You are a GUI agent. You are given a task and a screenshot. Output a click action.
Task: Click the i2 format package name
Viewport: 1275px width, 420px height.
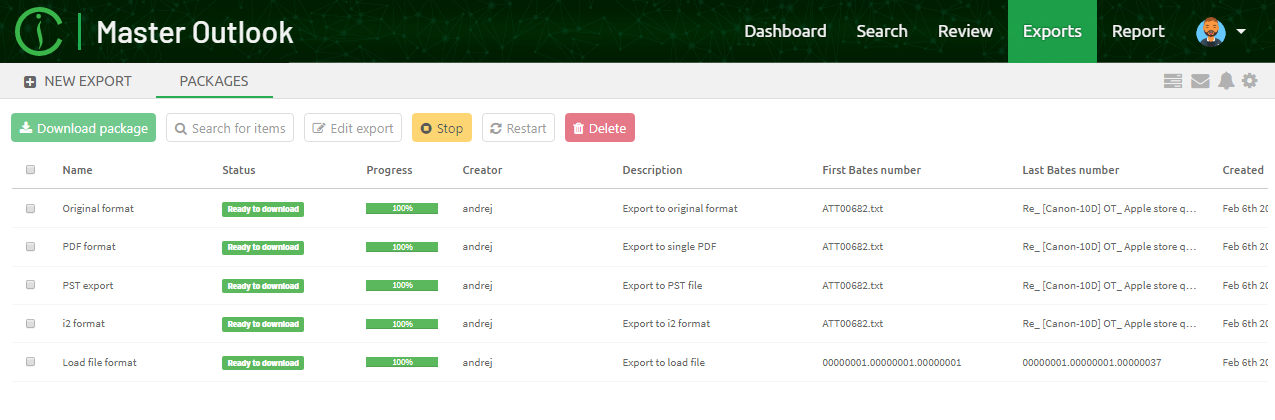tap(83, 324)
